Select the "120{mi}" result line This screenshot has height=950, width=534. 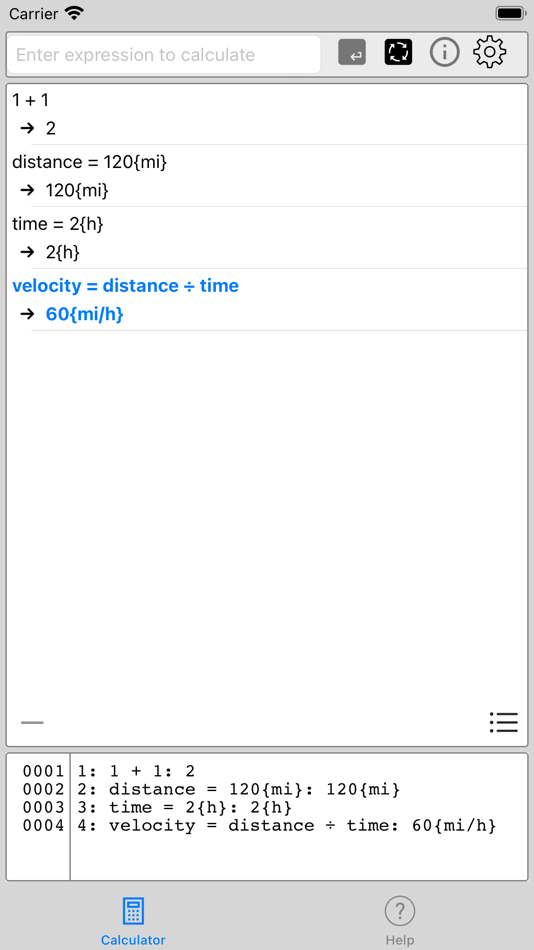[x=77, y=190]
